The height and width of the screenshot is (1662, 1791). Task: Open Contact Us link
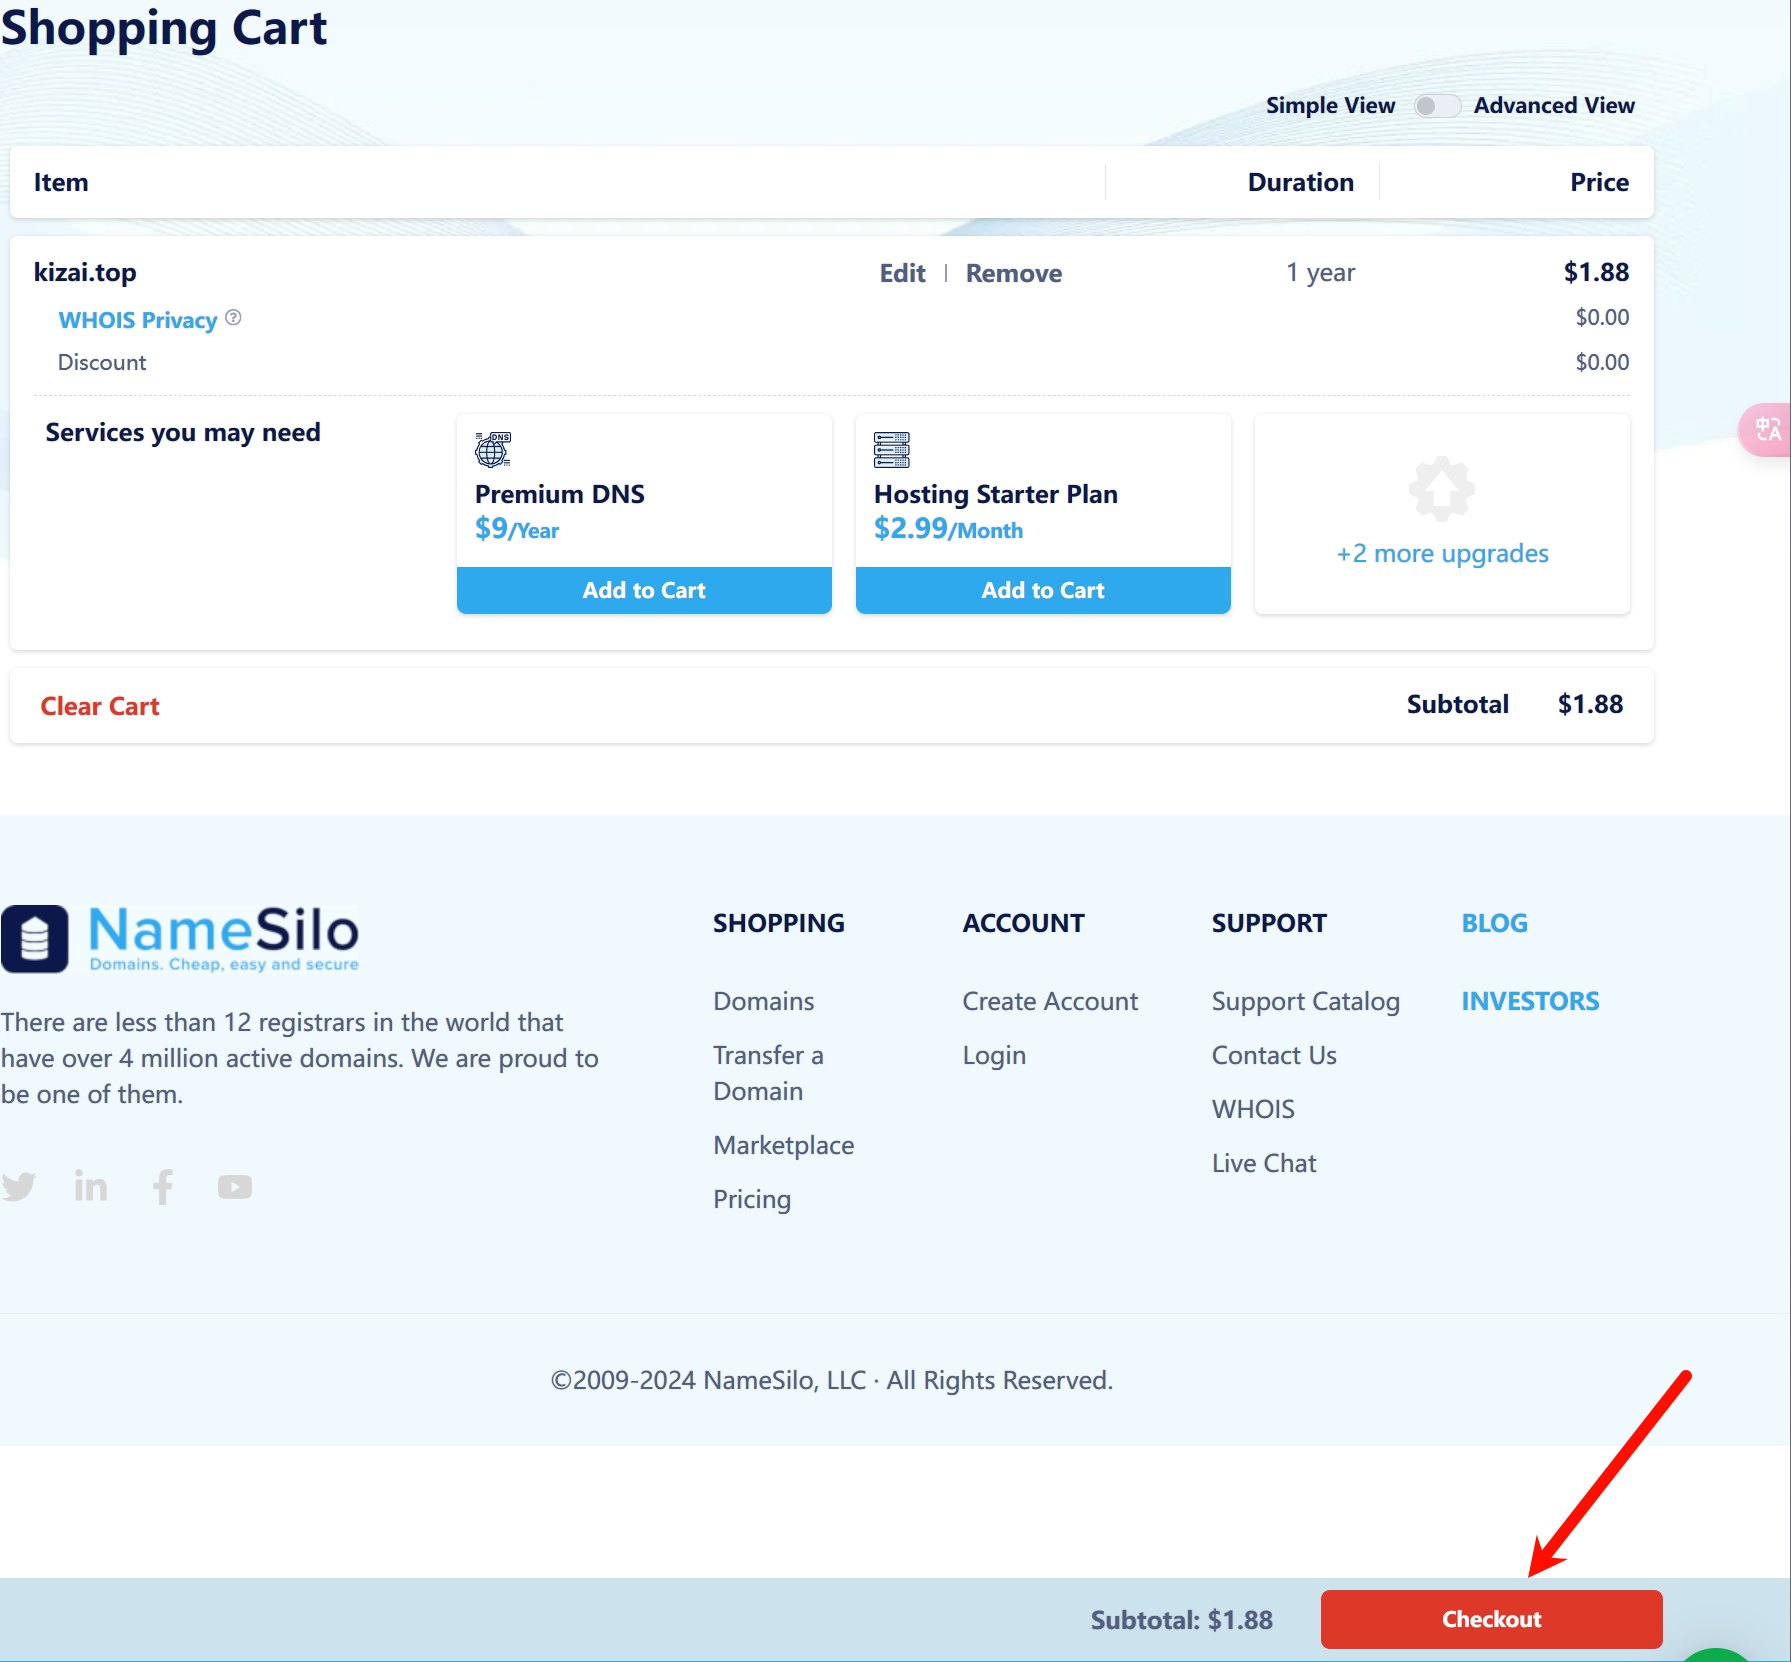(1274, 1055)
